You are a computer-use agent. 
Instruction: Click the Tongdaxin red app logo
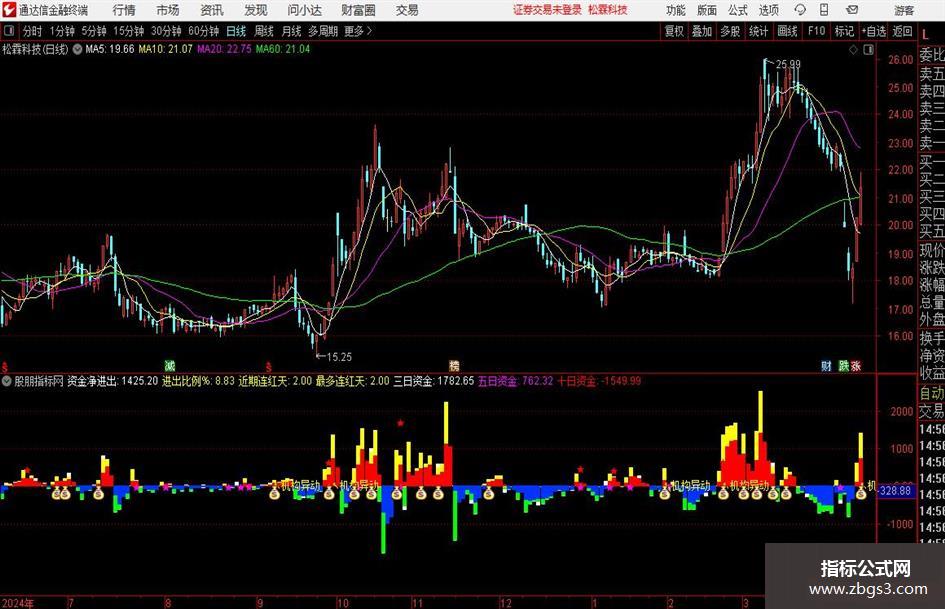coord(9,10)
